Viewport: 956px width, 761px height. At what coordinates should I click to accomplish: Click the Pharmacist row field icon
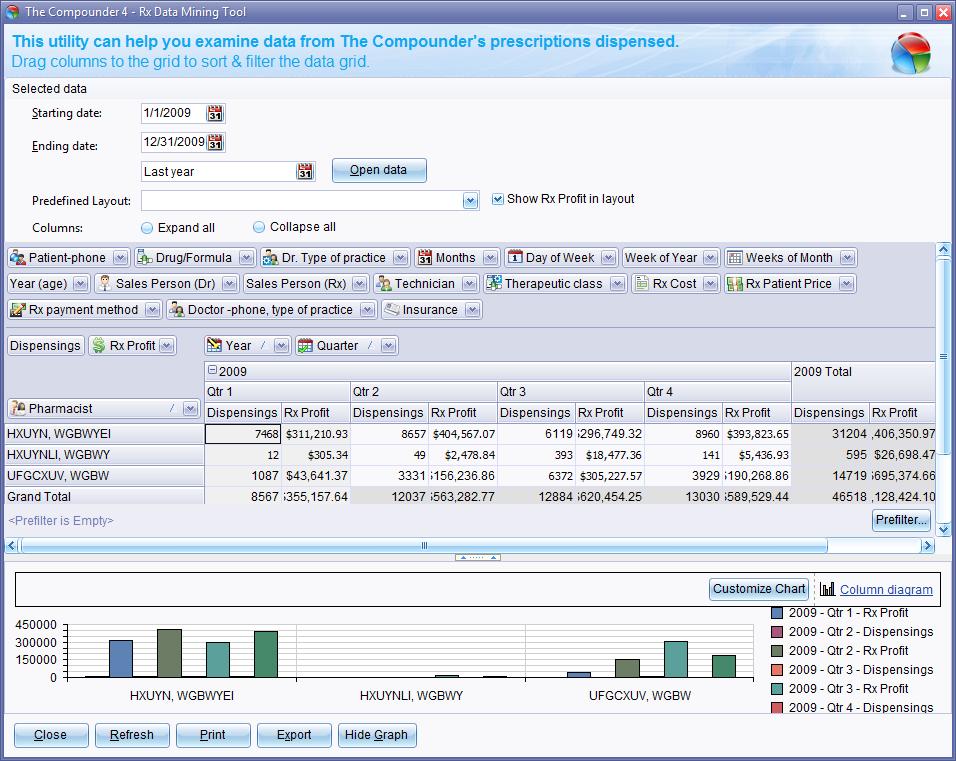(x=18, y=409)
